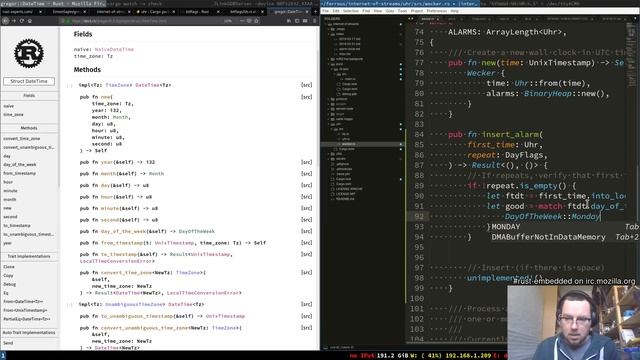This screenshot has height=360, width=640.
Task: Jump to day_of_the_week in docs sidebar
Action: point(20,164)
